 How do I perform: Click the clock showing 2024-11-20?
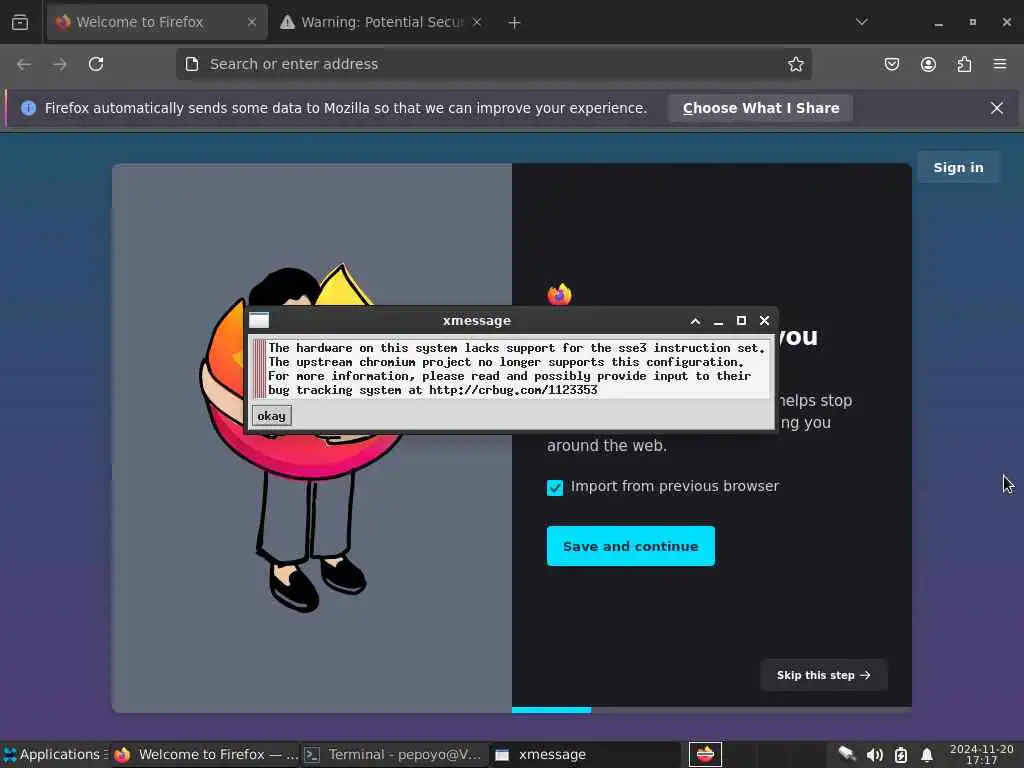click(x=982, y=754)
